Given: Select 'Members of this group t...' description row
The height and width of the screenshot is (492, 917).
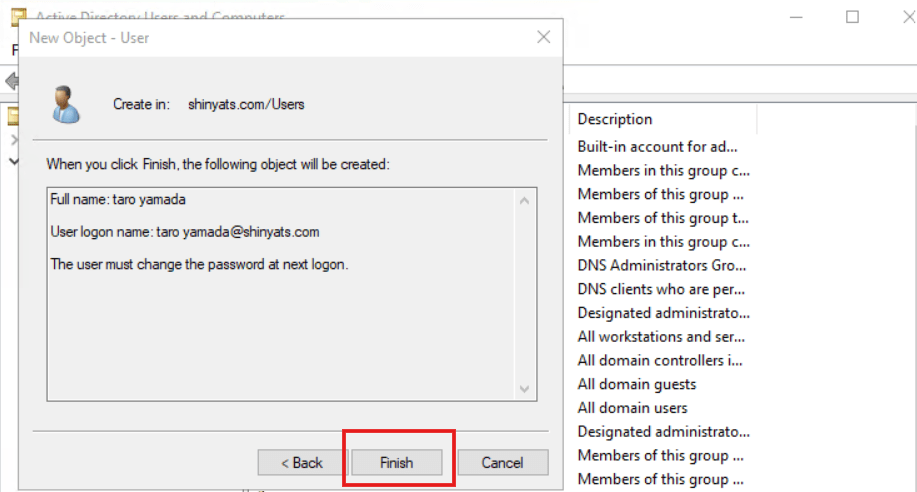Looking at the screenshot, I should (663, 218).
